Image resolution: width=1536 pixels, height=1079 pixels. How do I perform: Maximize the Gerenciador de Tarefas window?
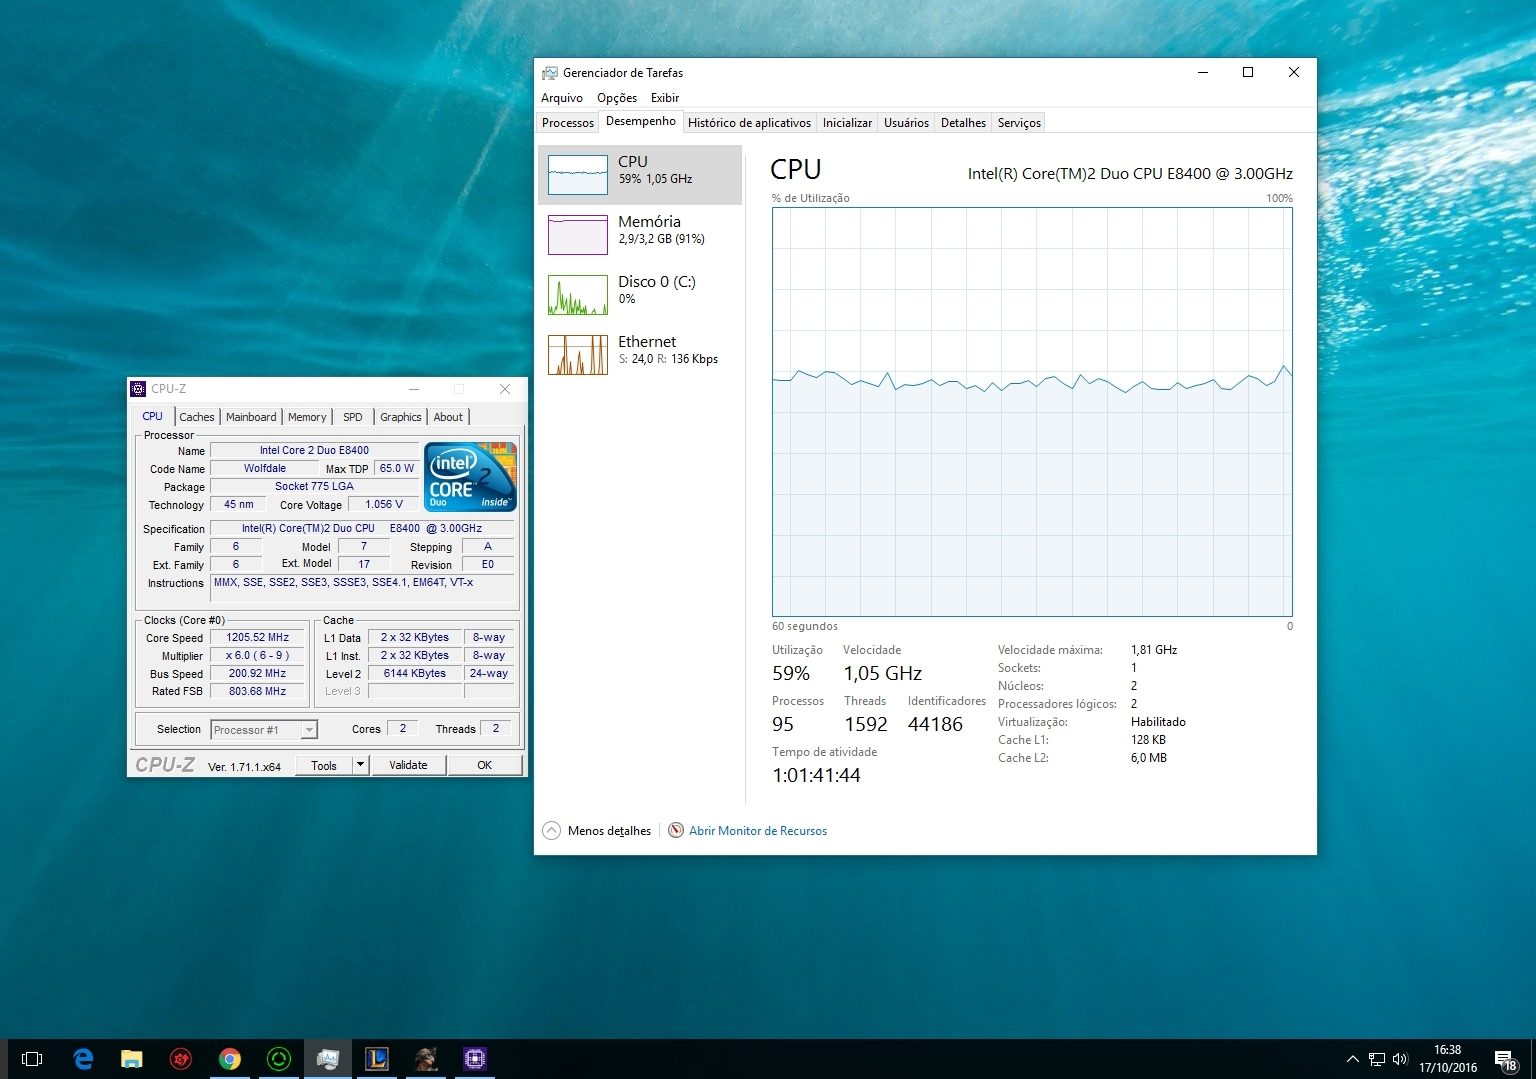[1248, 72]
